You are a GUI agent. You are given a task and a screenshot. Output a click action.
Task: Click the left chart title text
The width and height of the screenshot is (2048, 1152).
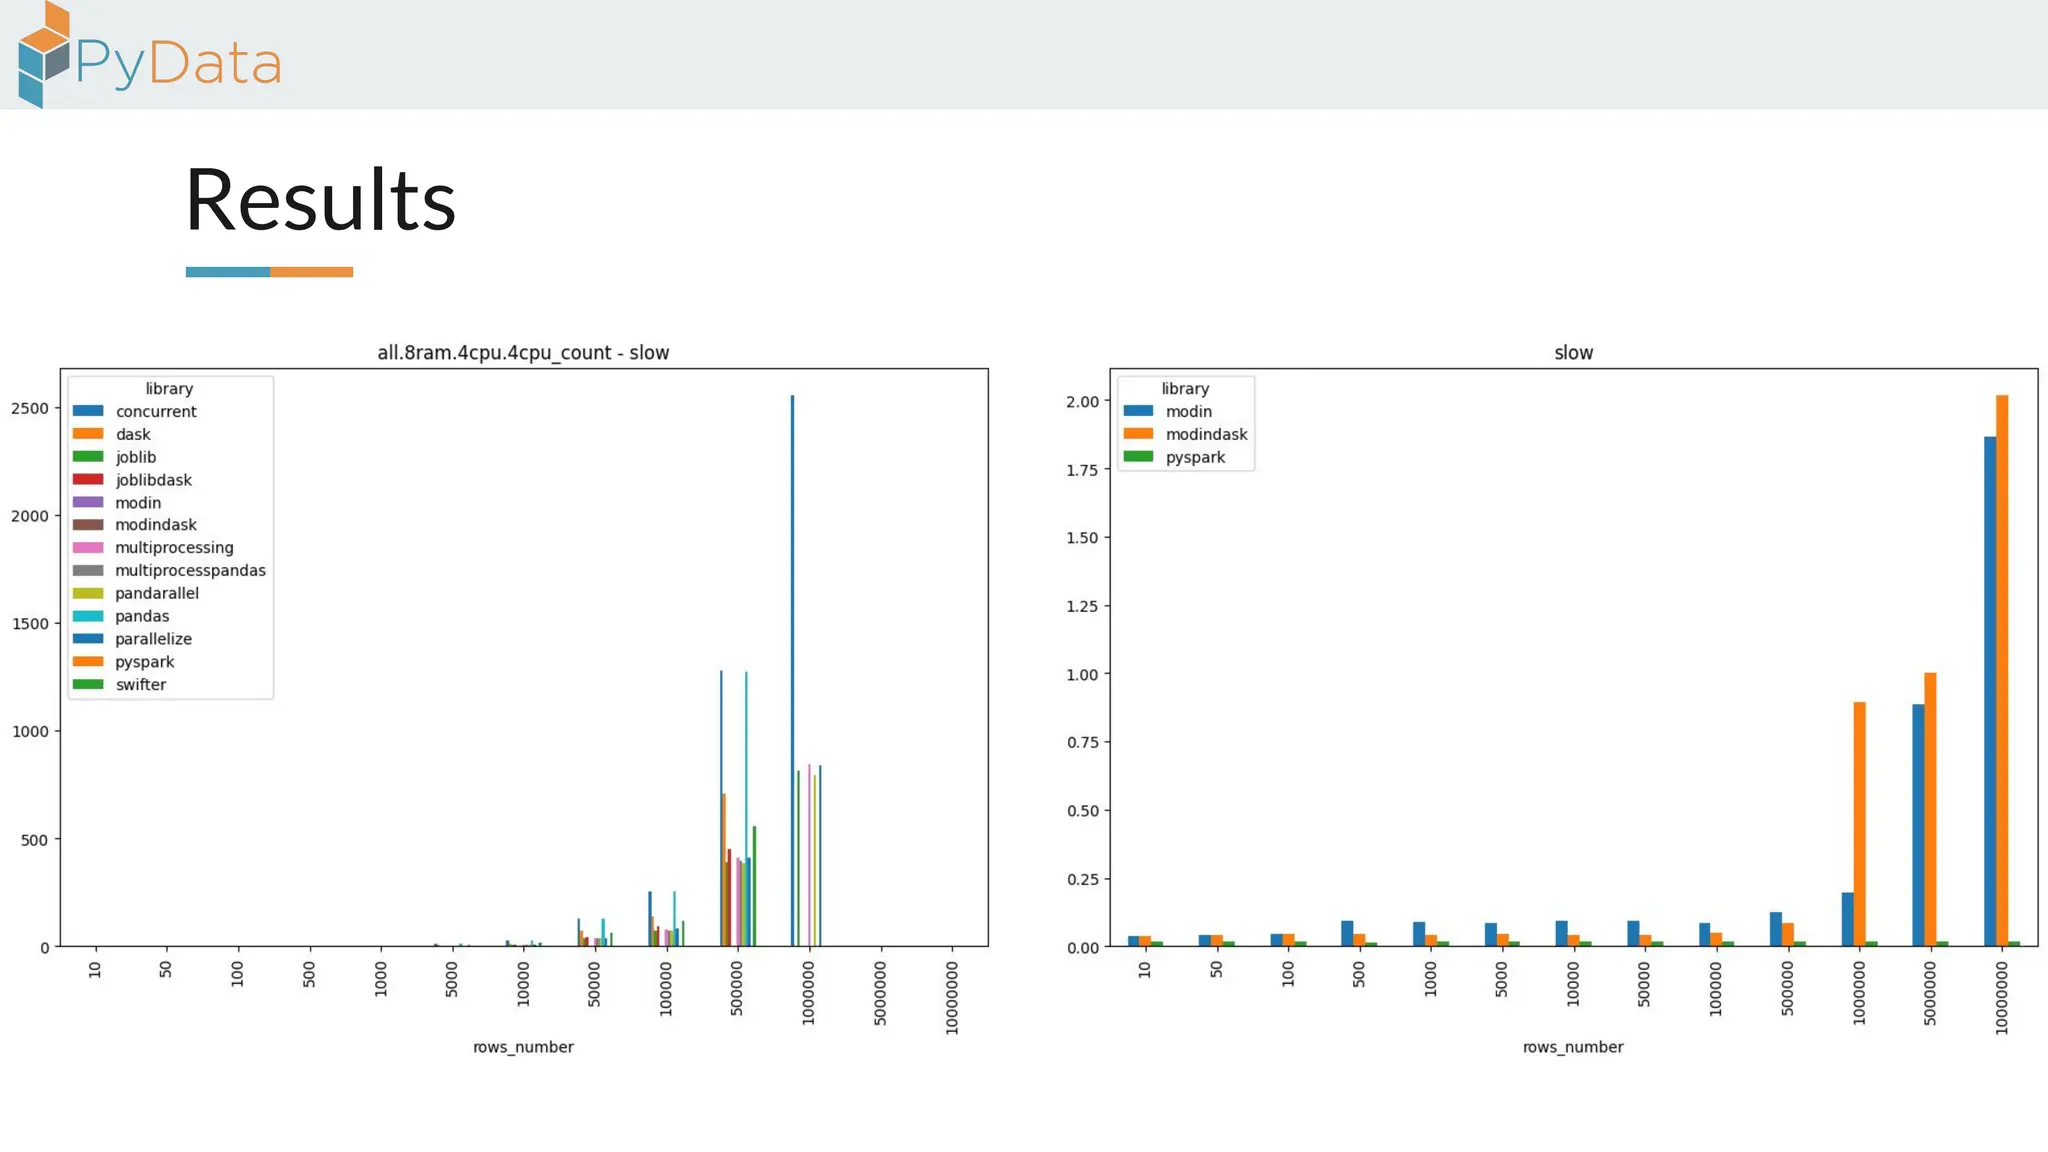(523, 353)
